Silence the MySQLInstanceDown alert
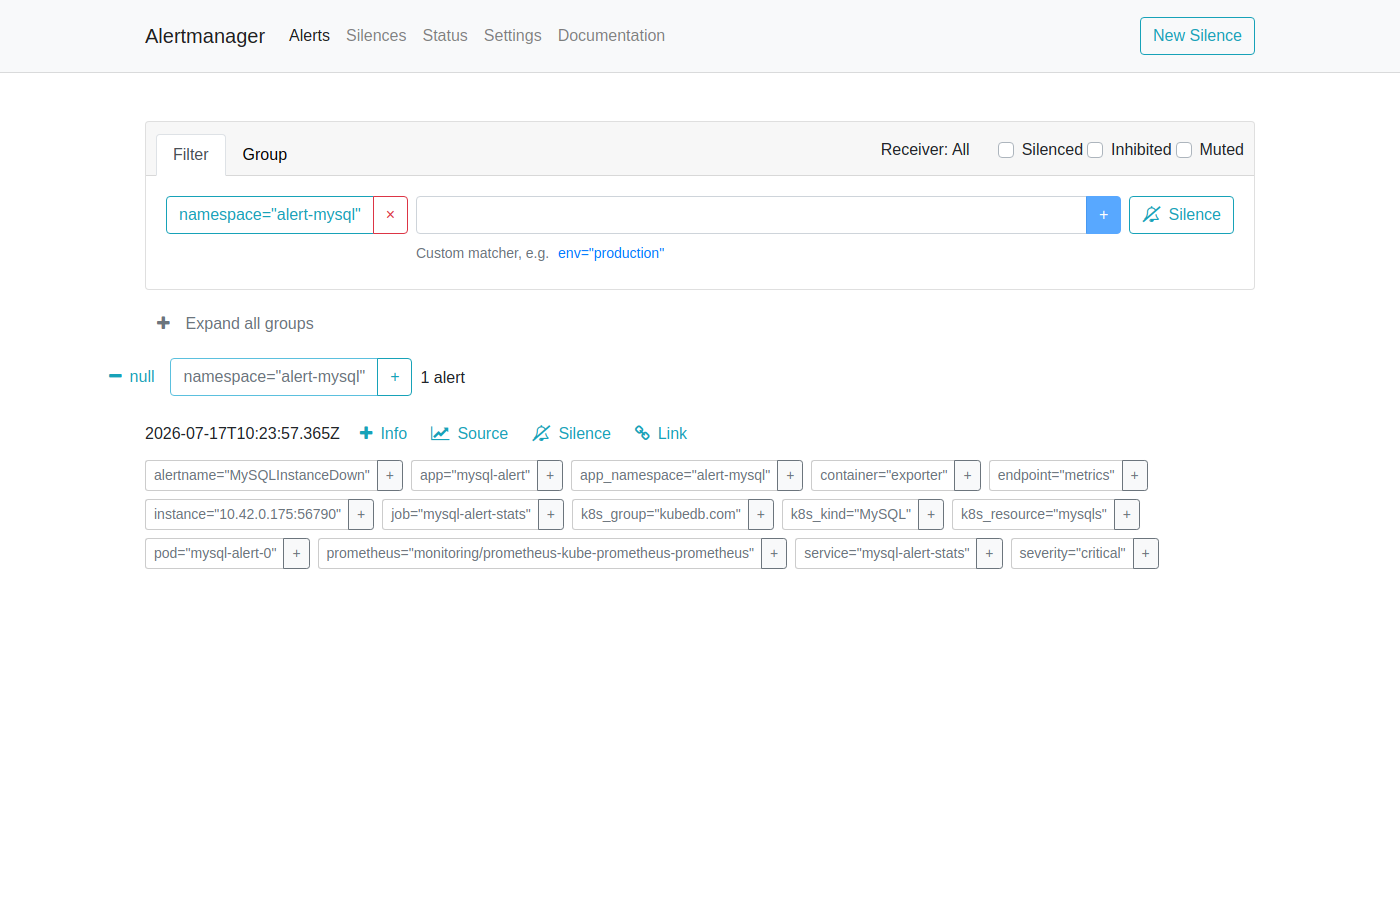The height and width of the screenshot is (900, 1400). tap(571, 433)
